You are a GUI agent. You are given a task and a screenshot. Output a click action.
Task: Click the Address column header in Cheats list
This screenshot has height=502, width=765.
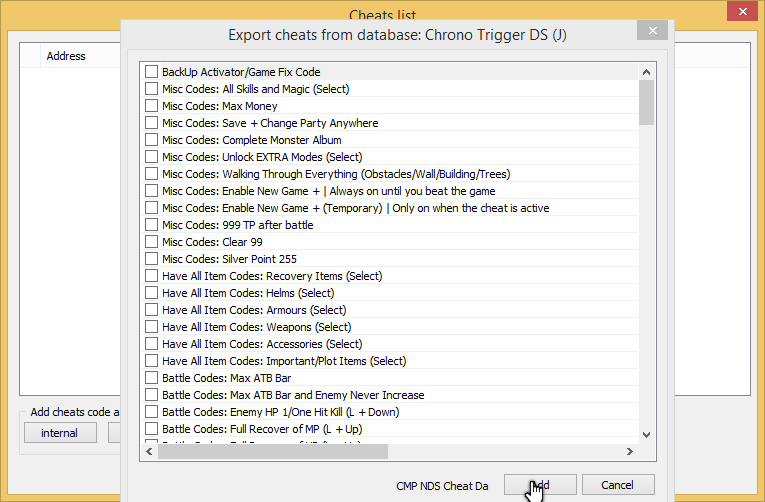click(66, 56)
